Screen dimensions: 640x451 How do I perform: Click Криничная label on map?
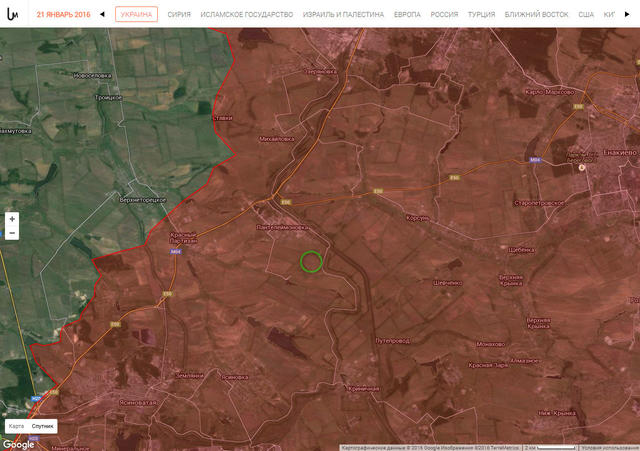click(363, 389)
